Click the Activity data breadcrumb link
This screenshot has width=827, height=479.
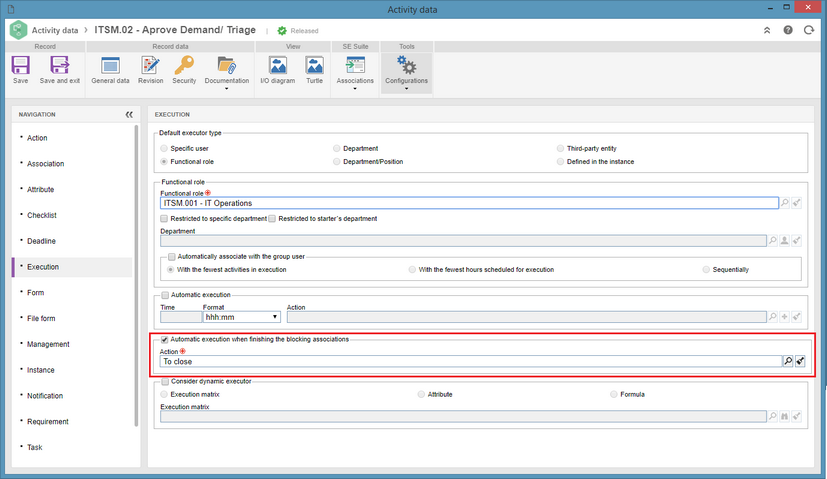(x=55, y=30)
